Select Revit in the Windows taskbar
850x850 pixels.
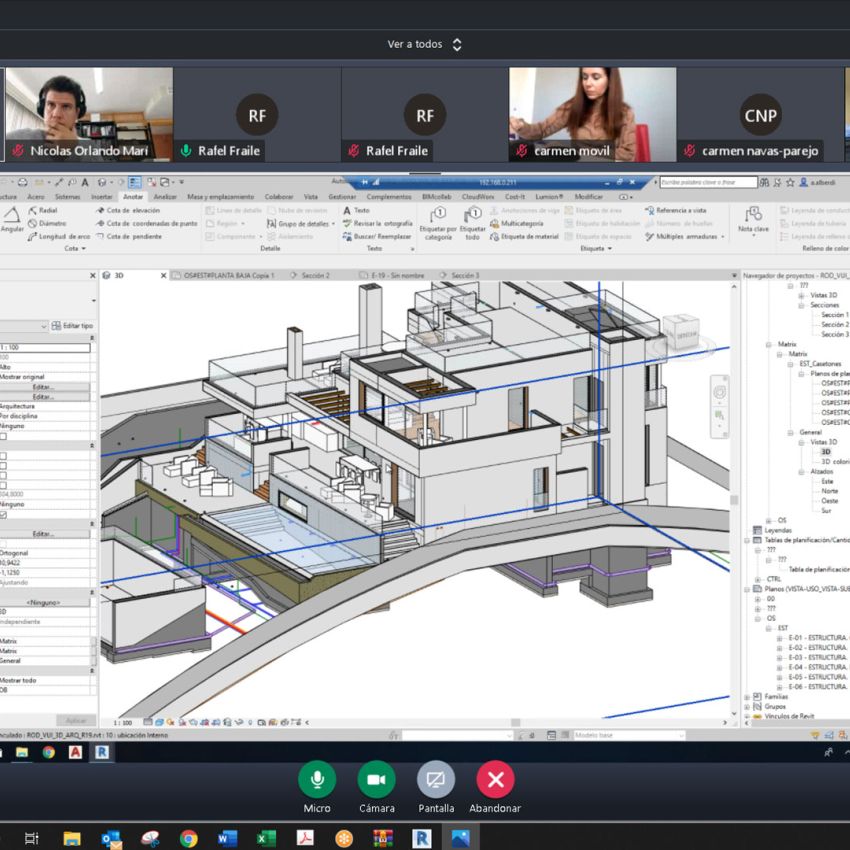(x=422, y=837)
